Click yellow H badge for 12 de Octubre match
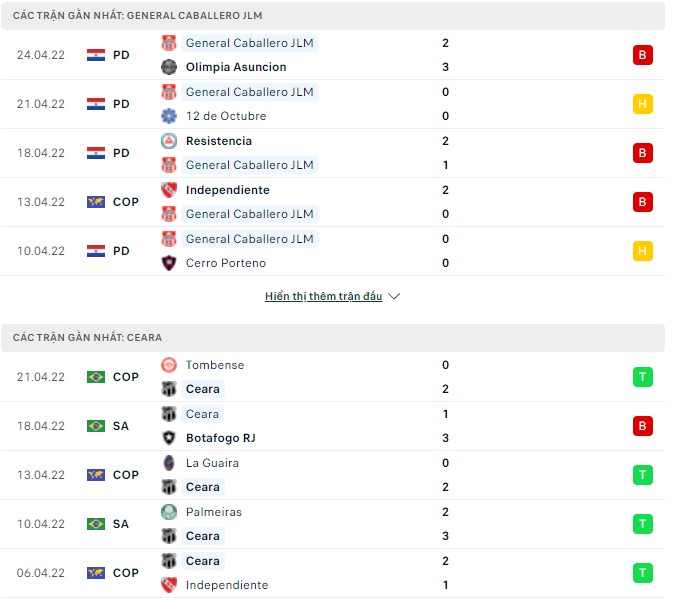The height and width of the screenshot is (601, 673). (642, 104)
